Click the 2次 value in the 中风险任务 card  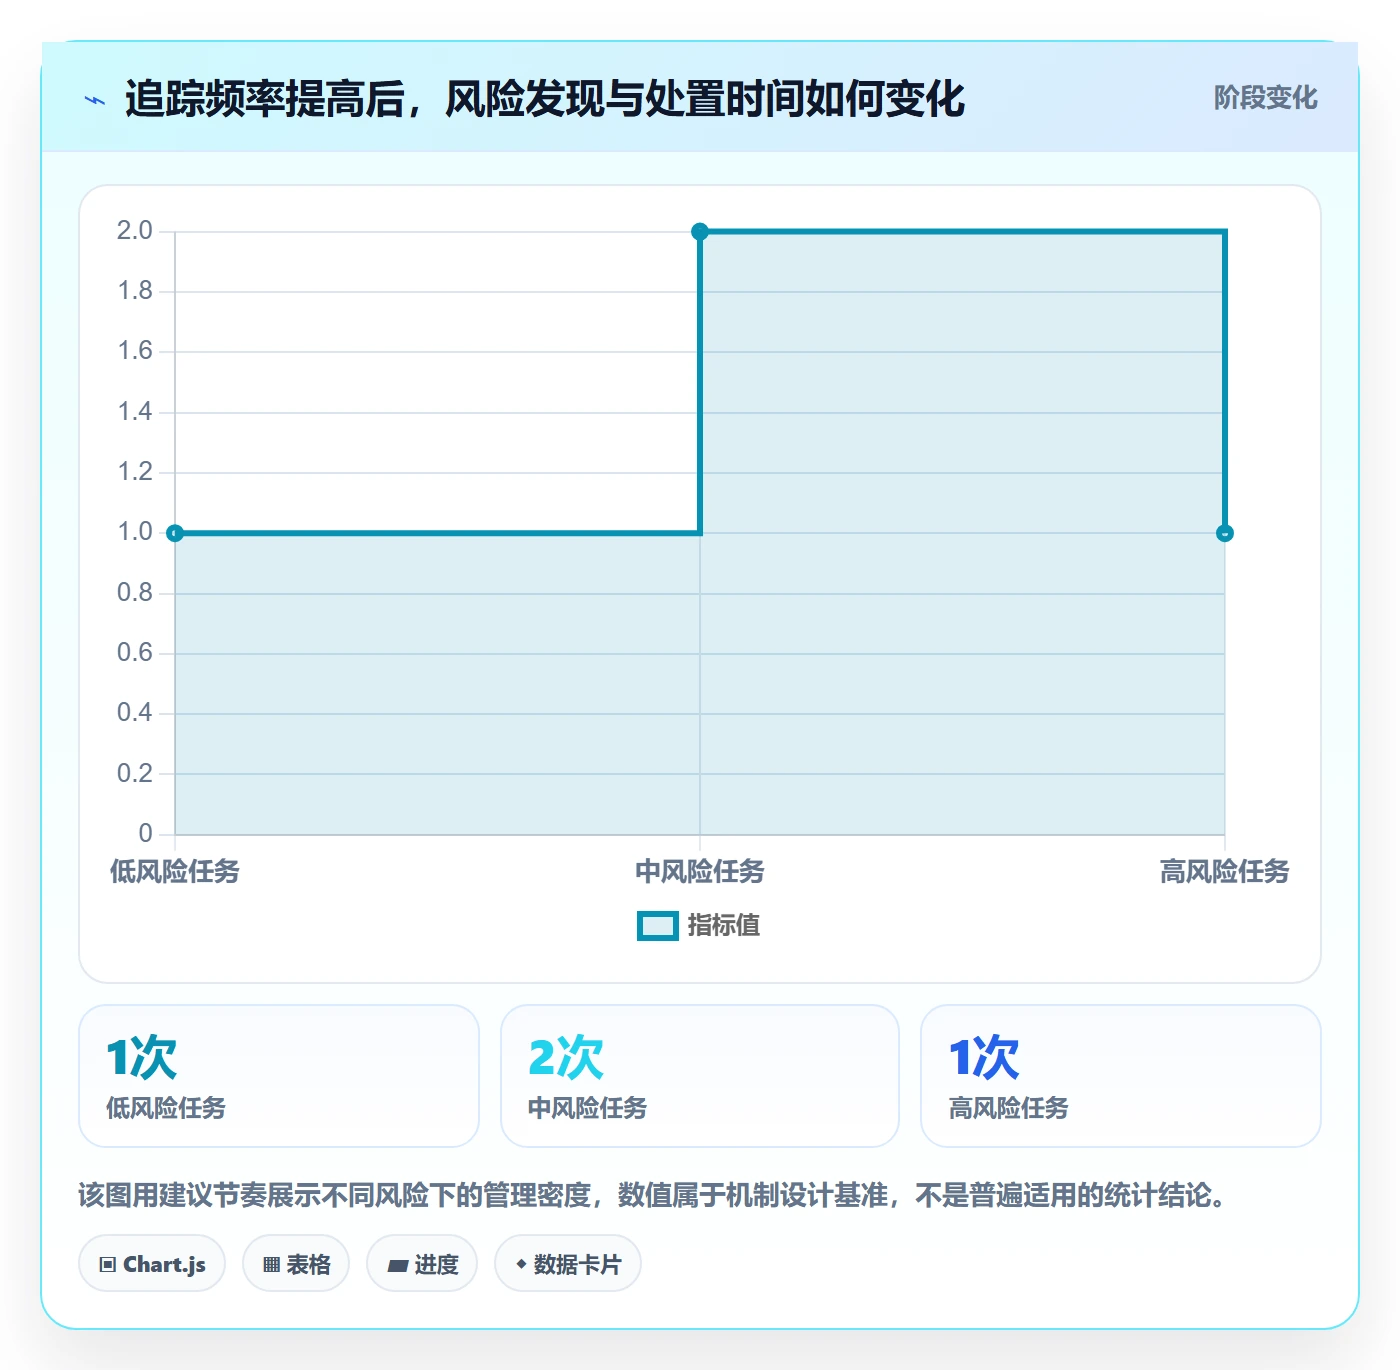566,1058
